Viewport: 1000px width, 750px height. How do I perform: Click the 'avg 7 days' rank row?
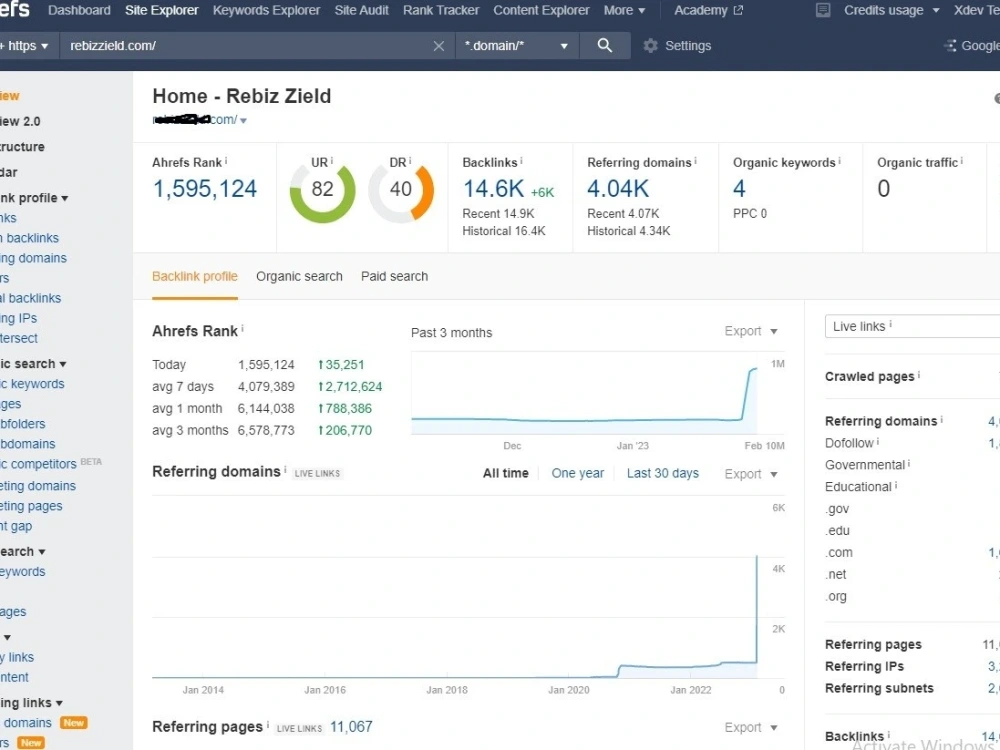click(267, 386)
